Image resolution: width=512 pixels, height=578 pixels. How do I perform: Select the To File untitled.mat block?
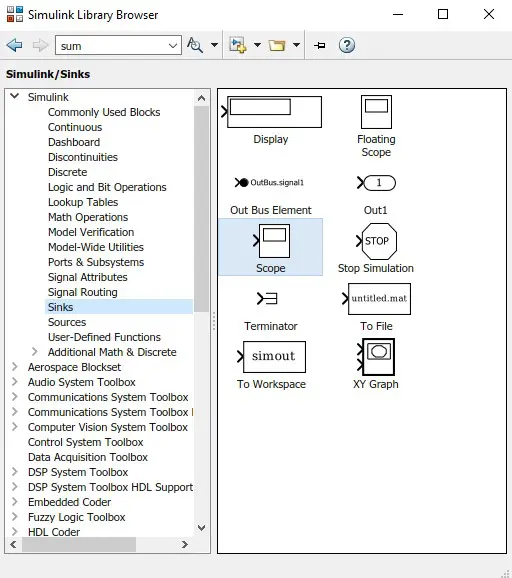[376, 299]
